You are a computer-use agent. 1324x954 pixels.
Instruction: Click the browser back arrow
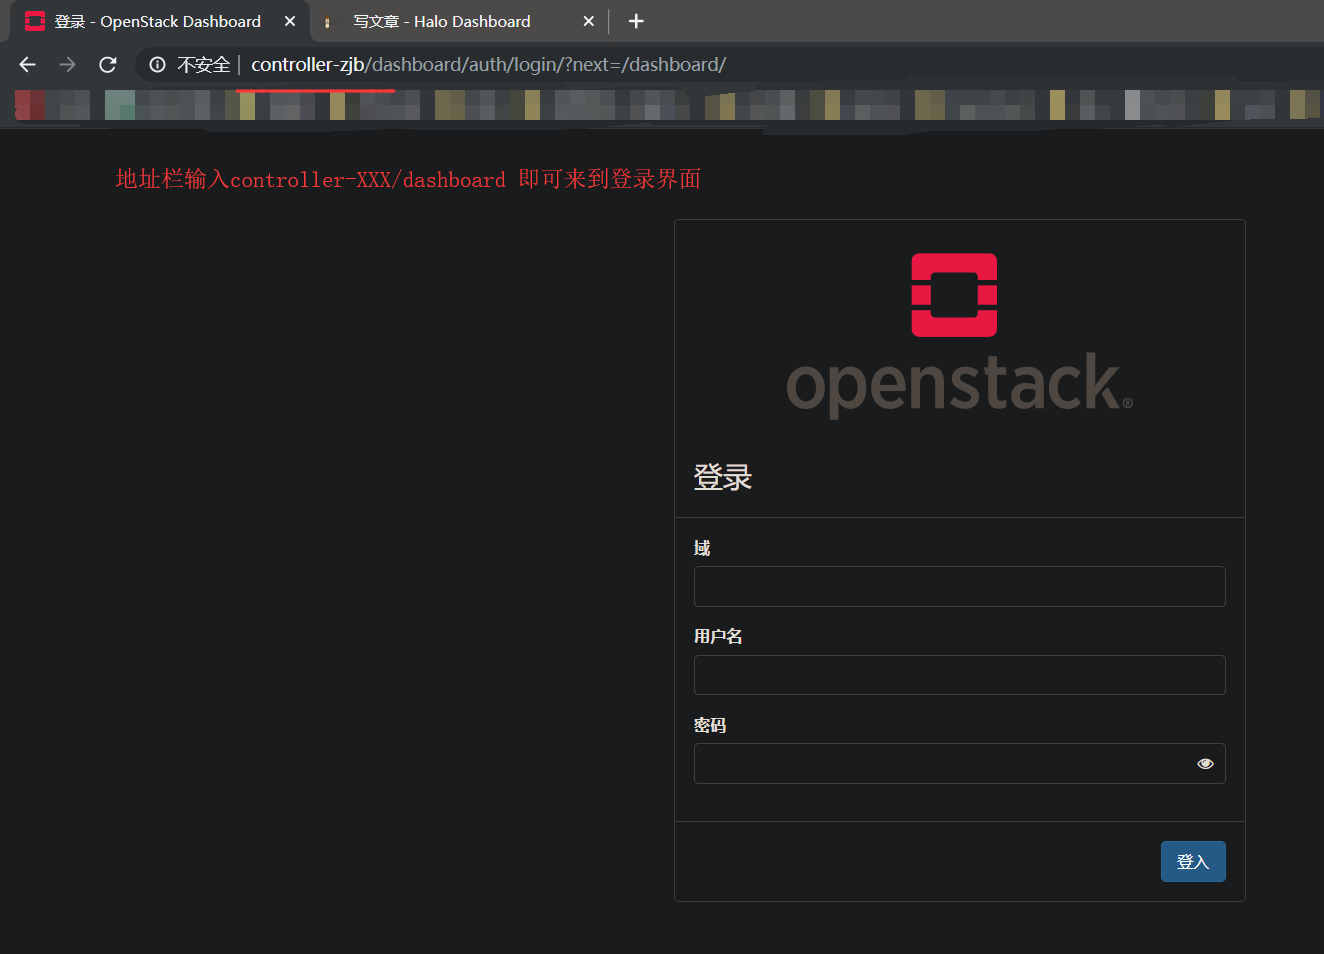click(27, 65)
